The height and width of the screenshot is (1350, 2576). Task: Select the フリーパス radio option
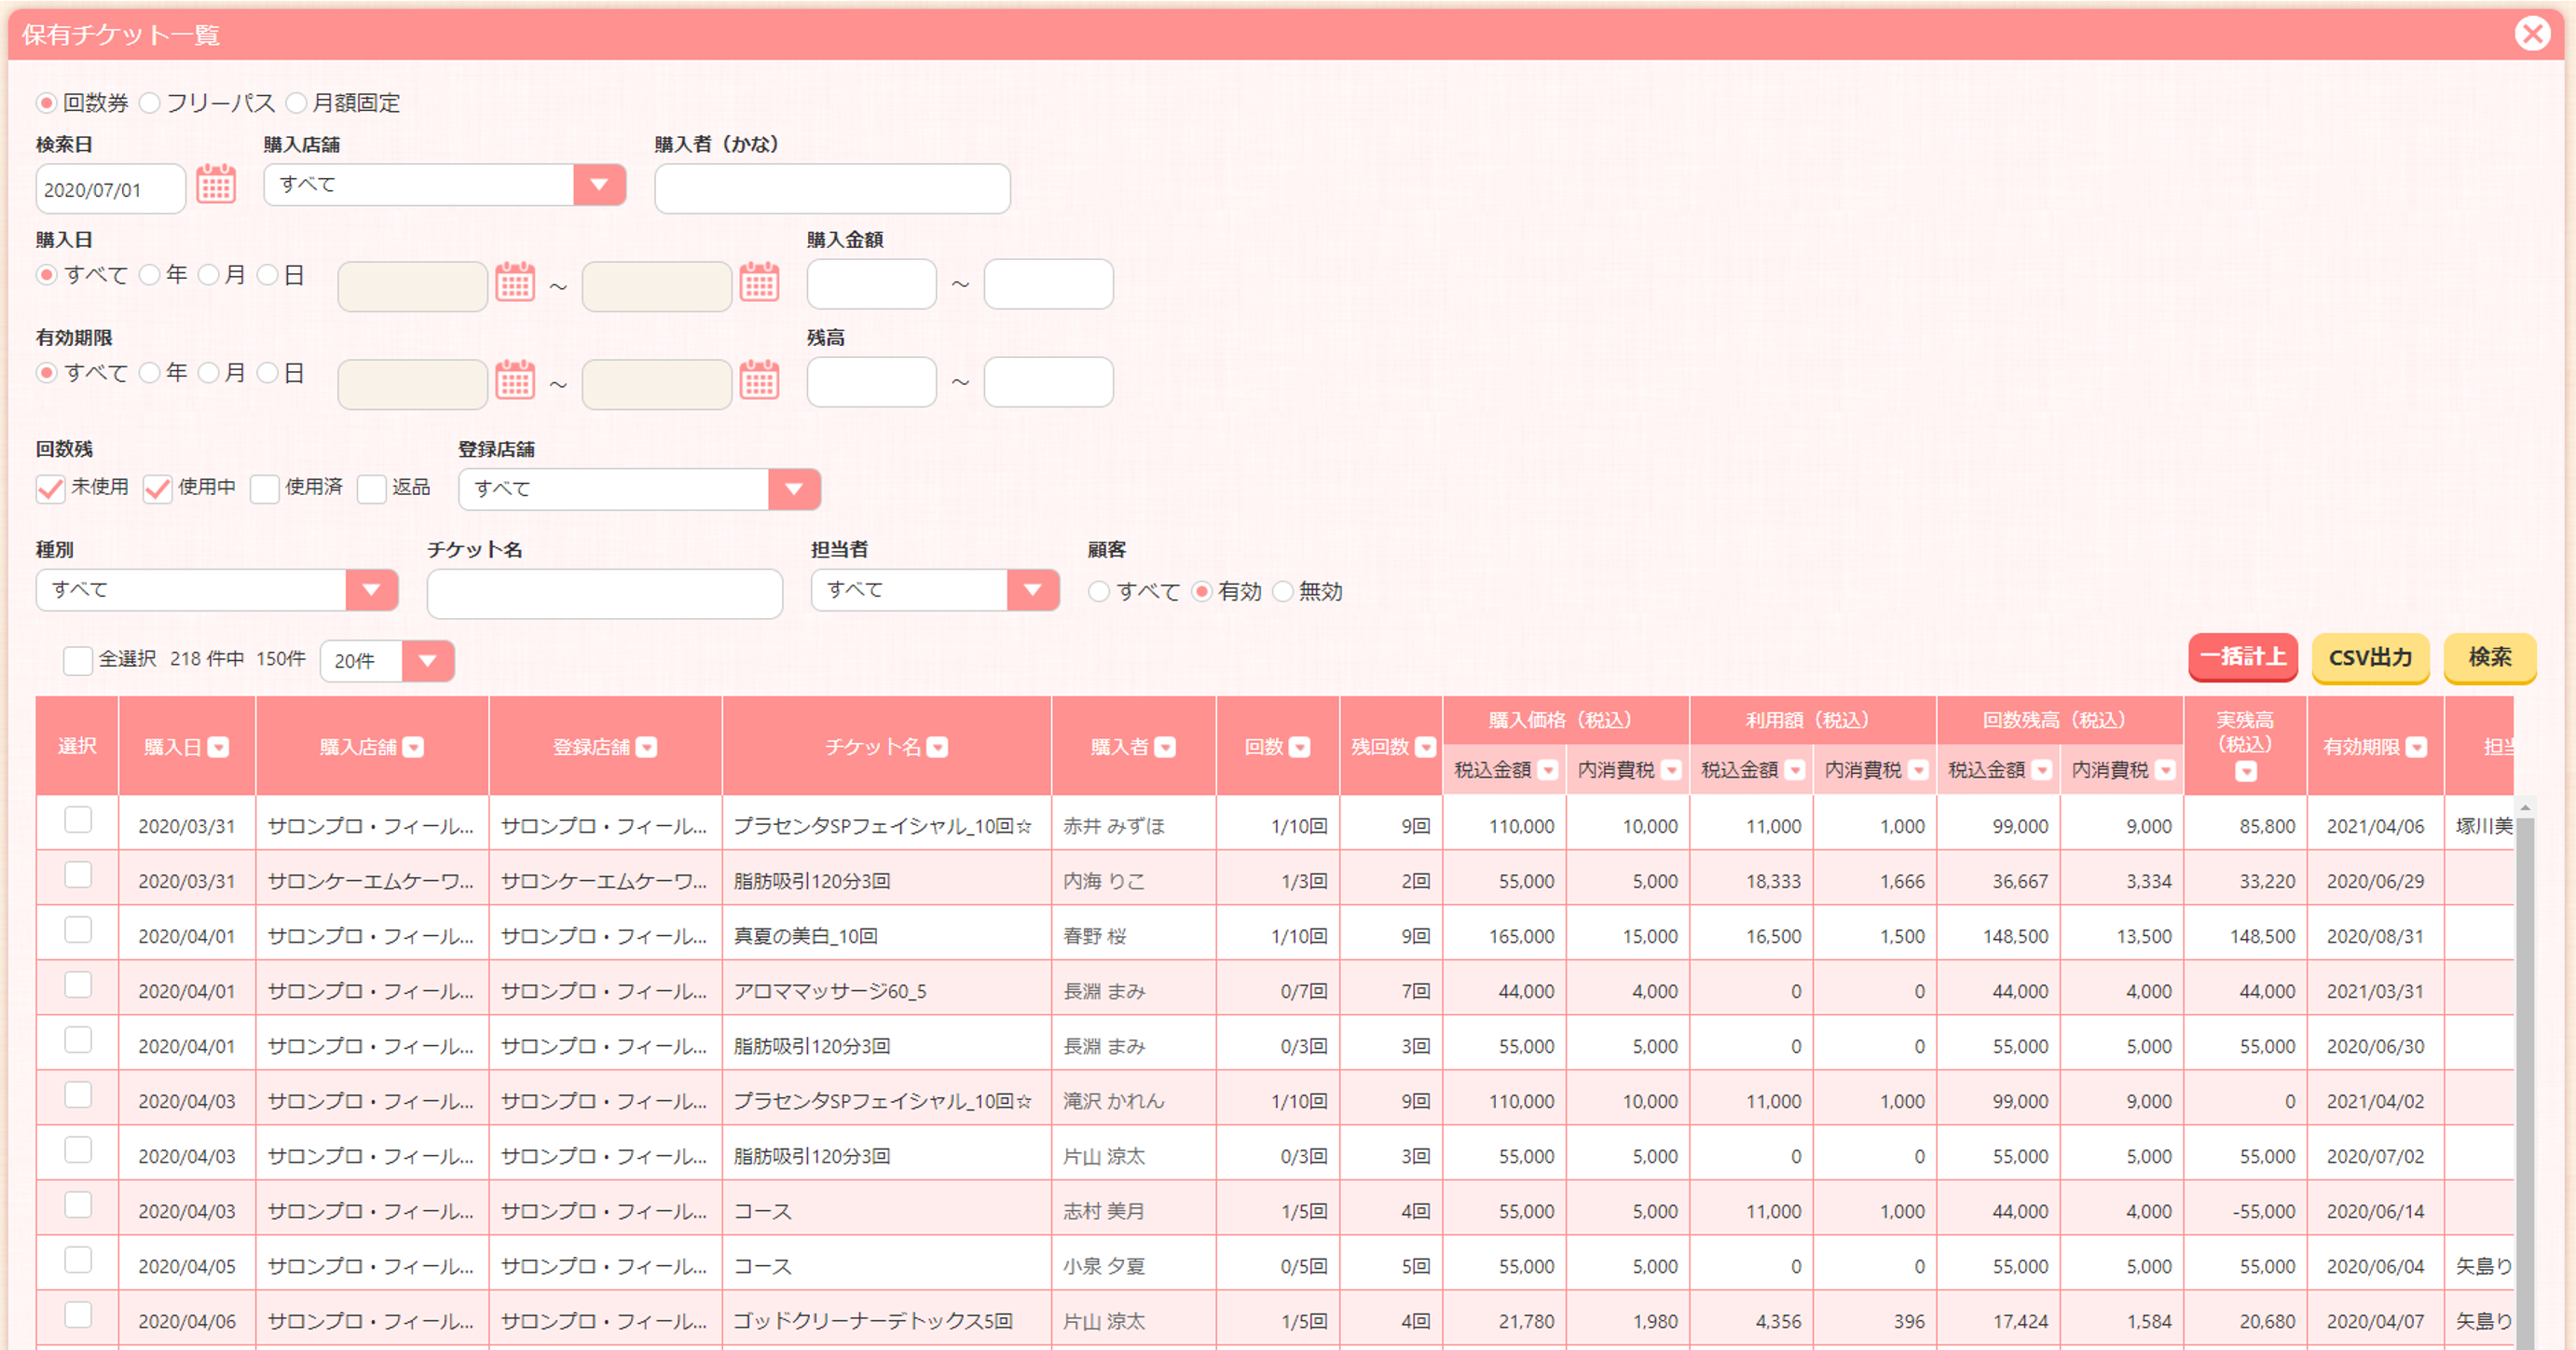[x=149, y=103]
